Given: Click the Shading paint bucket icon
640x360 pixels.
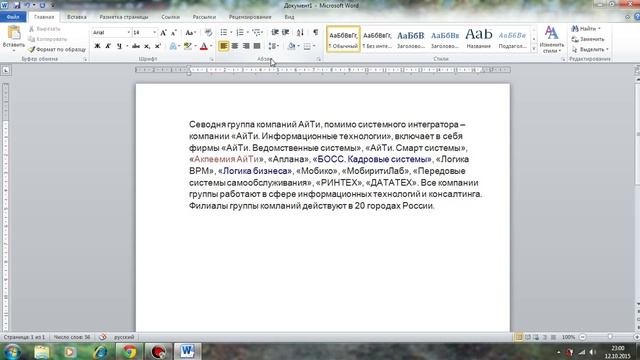Looking at the screenshot, I should point(291,46).
